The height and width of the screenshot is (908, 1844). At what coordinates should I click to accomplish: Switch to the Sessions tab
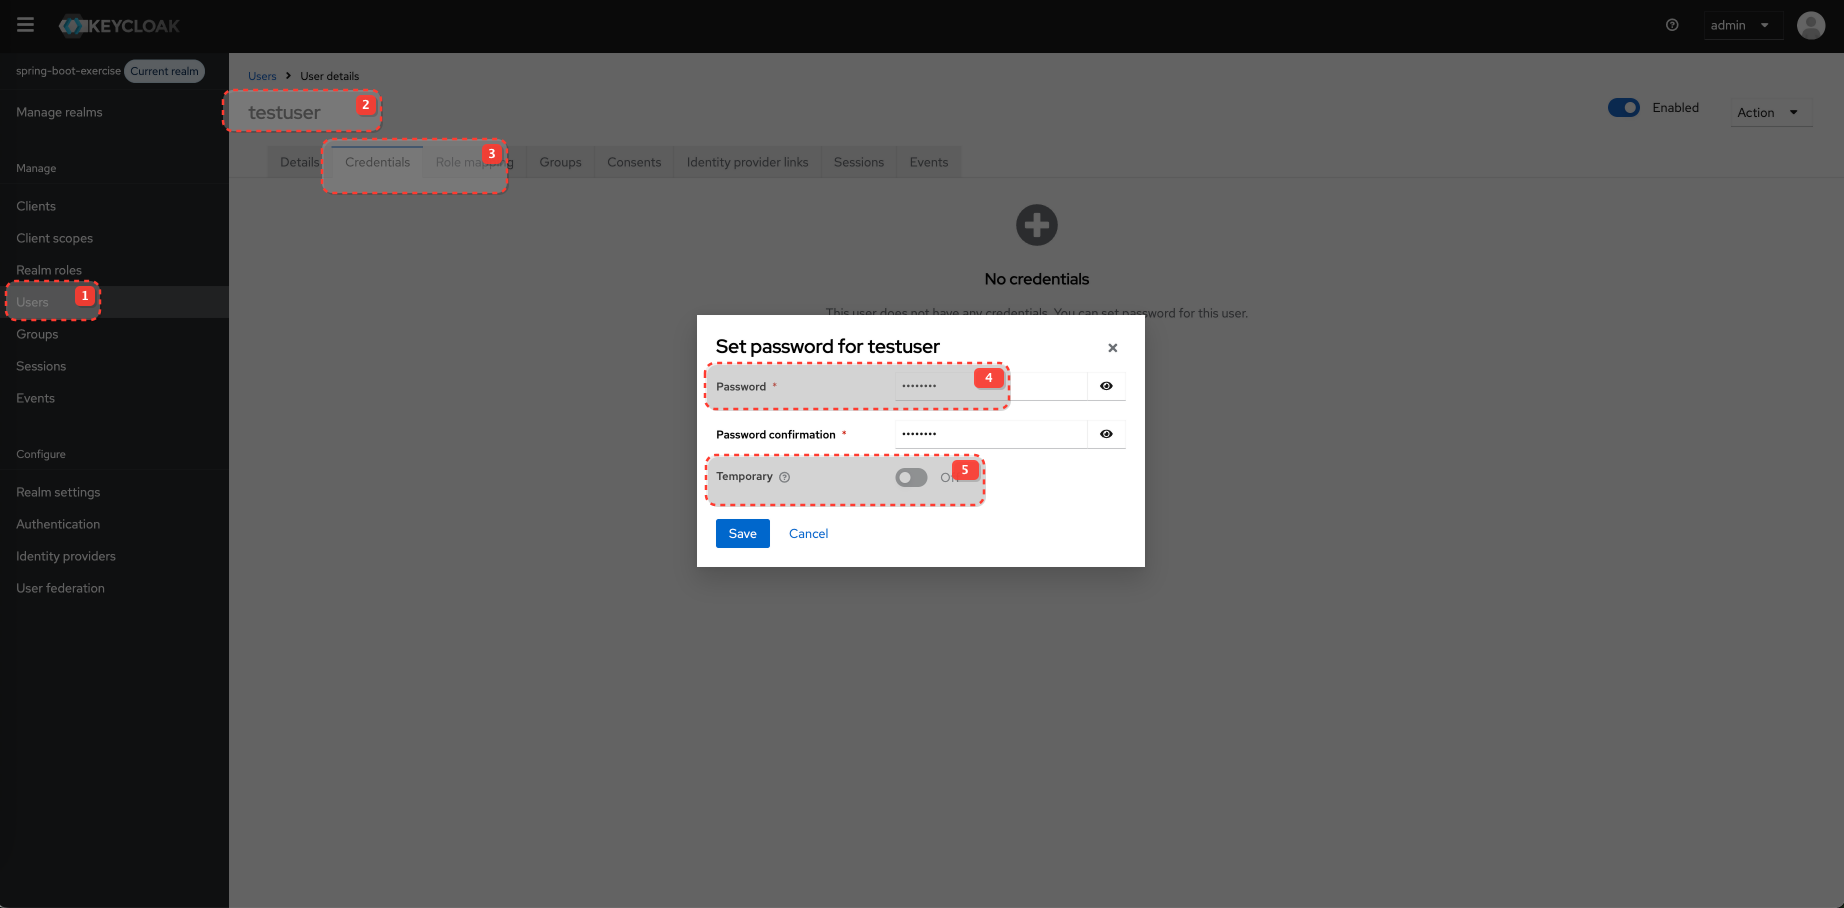858,161
